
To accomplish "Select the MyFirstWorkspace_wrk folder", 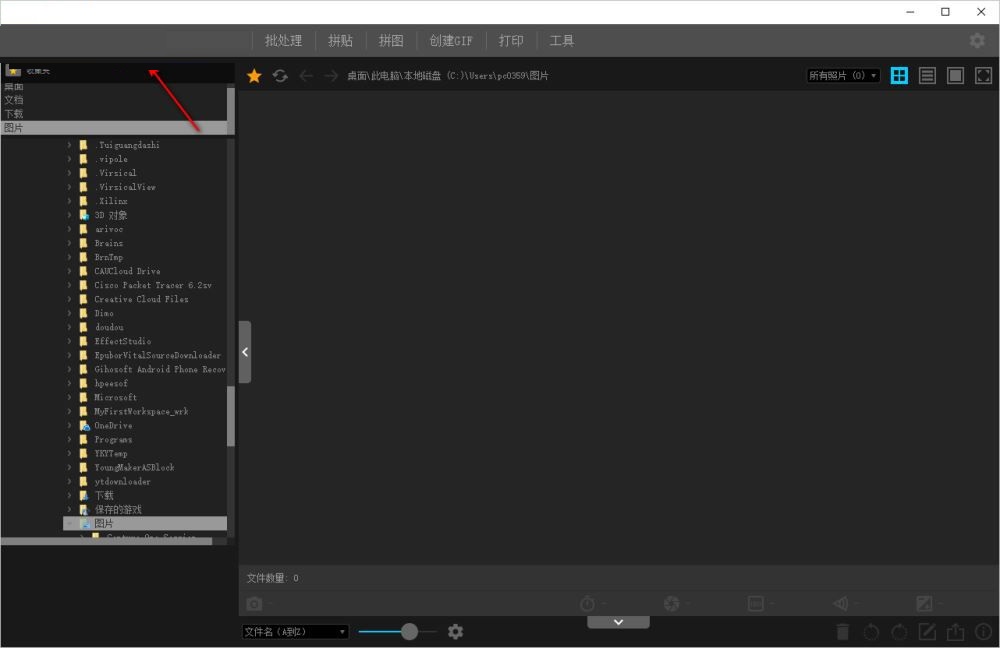I will [x=142, y=411].
